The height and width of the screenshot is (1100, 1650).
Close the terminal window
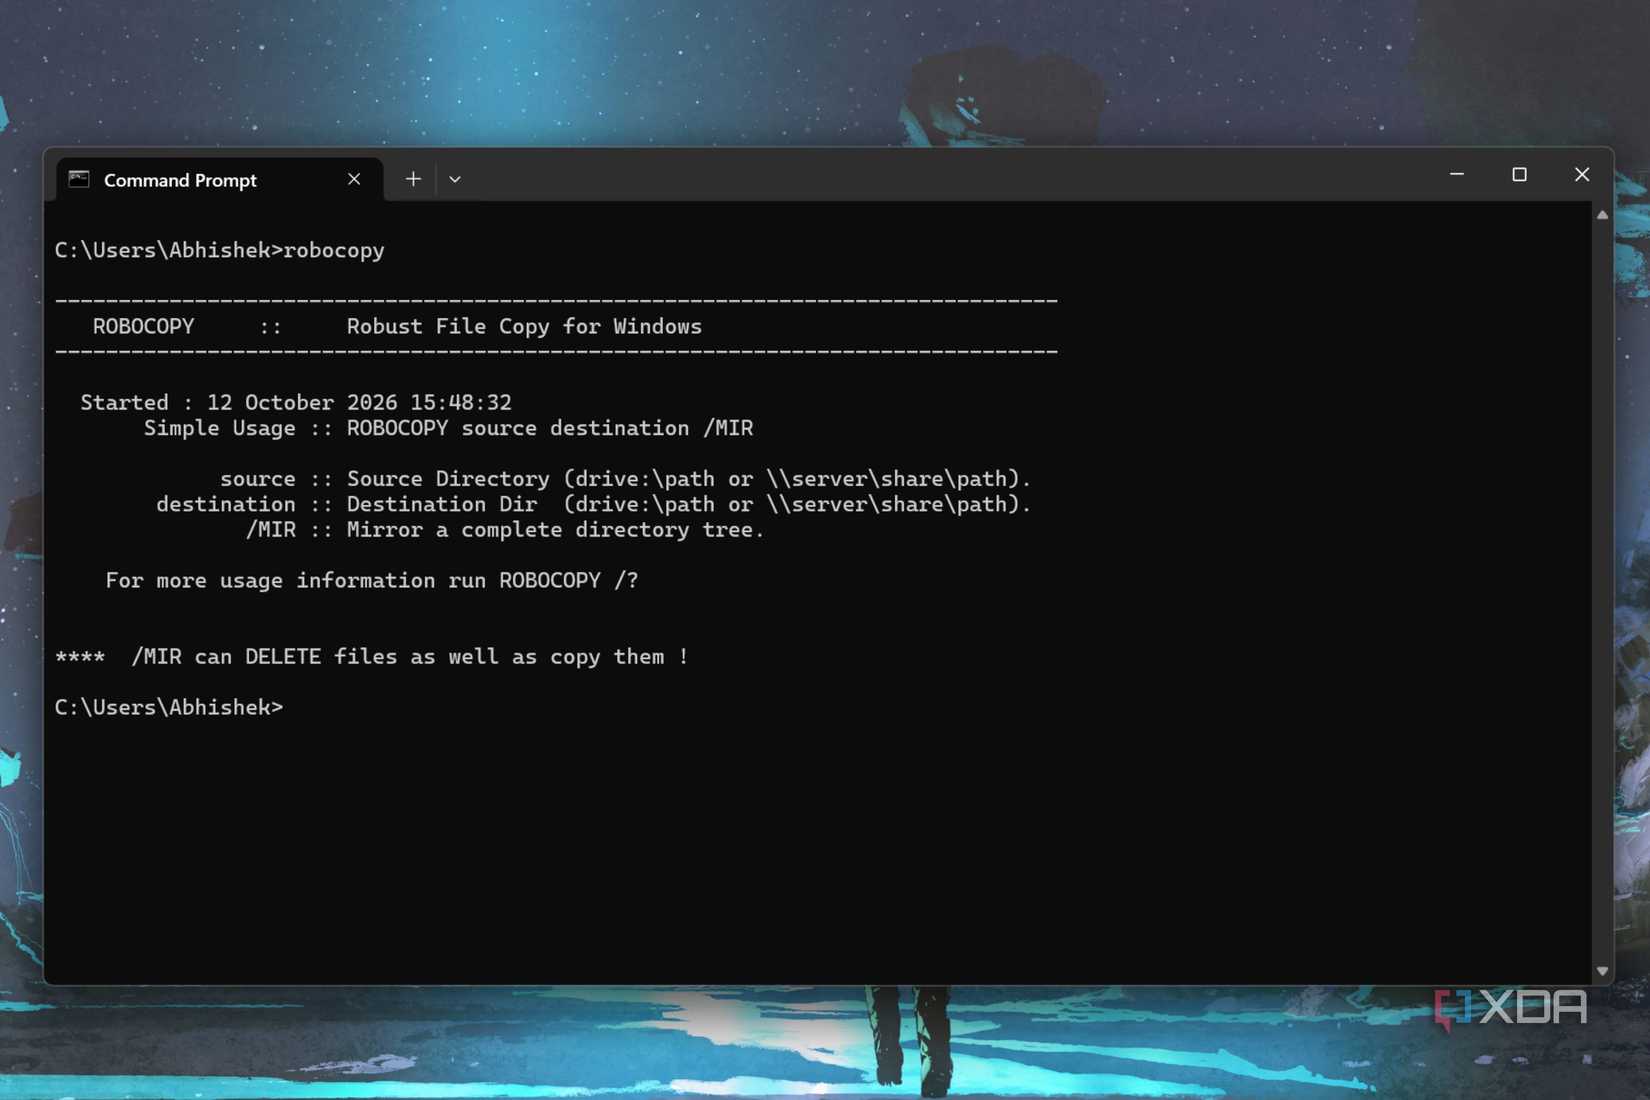click(1581, 174)
